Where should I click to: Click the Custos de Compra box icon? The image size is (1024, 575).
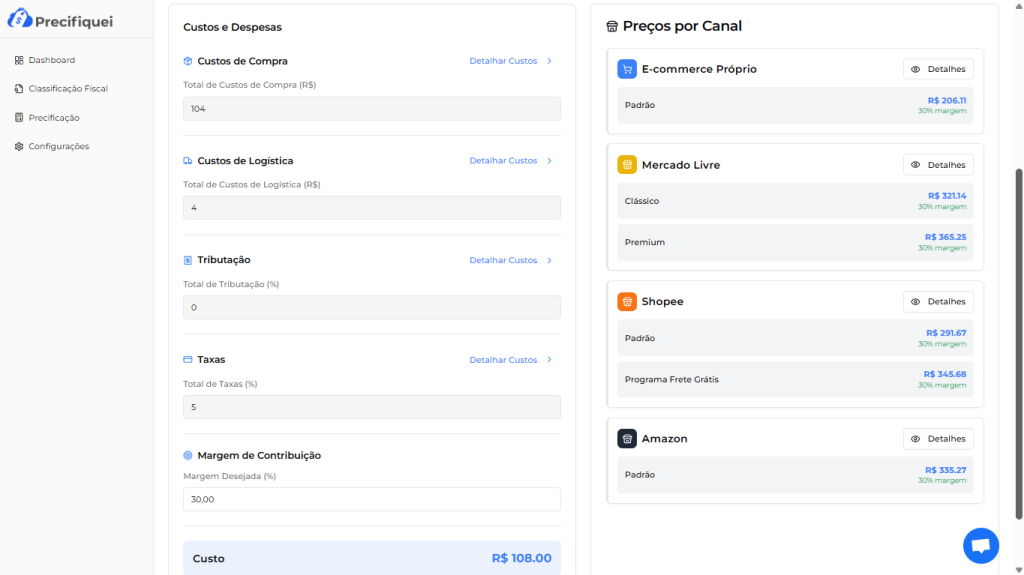click(x=188, y=61)
